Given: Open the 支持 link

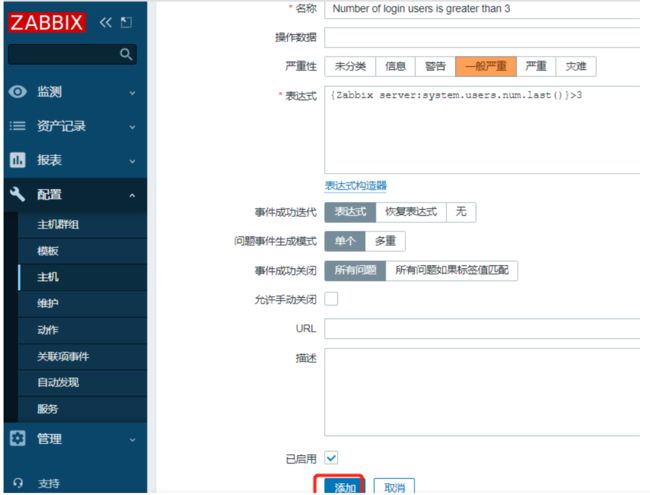Looking at the screenshot, I should coord(49,483).
